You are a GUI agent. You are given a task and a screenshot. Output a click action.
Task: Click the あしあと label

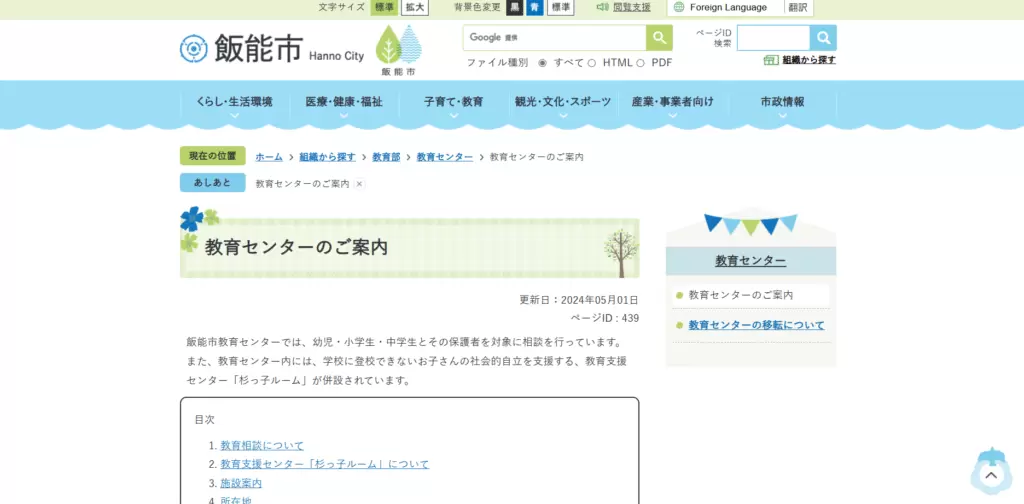pyautogui.click(x=212, y=183)
